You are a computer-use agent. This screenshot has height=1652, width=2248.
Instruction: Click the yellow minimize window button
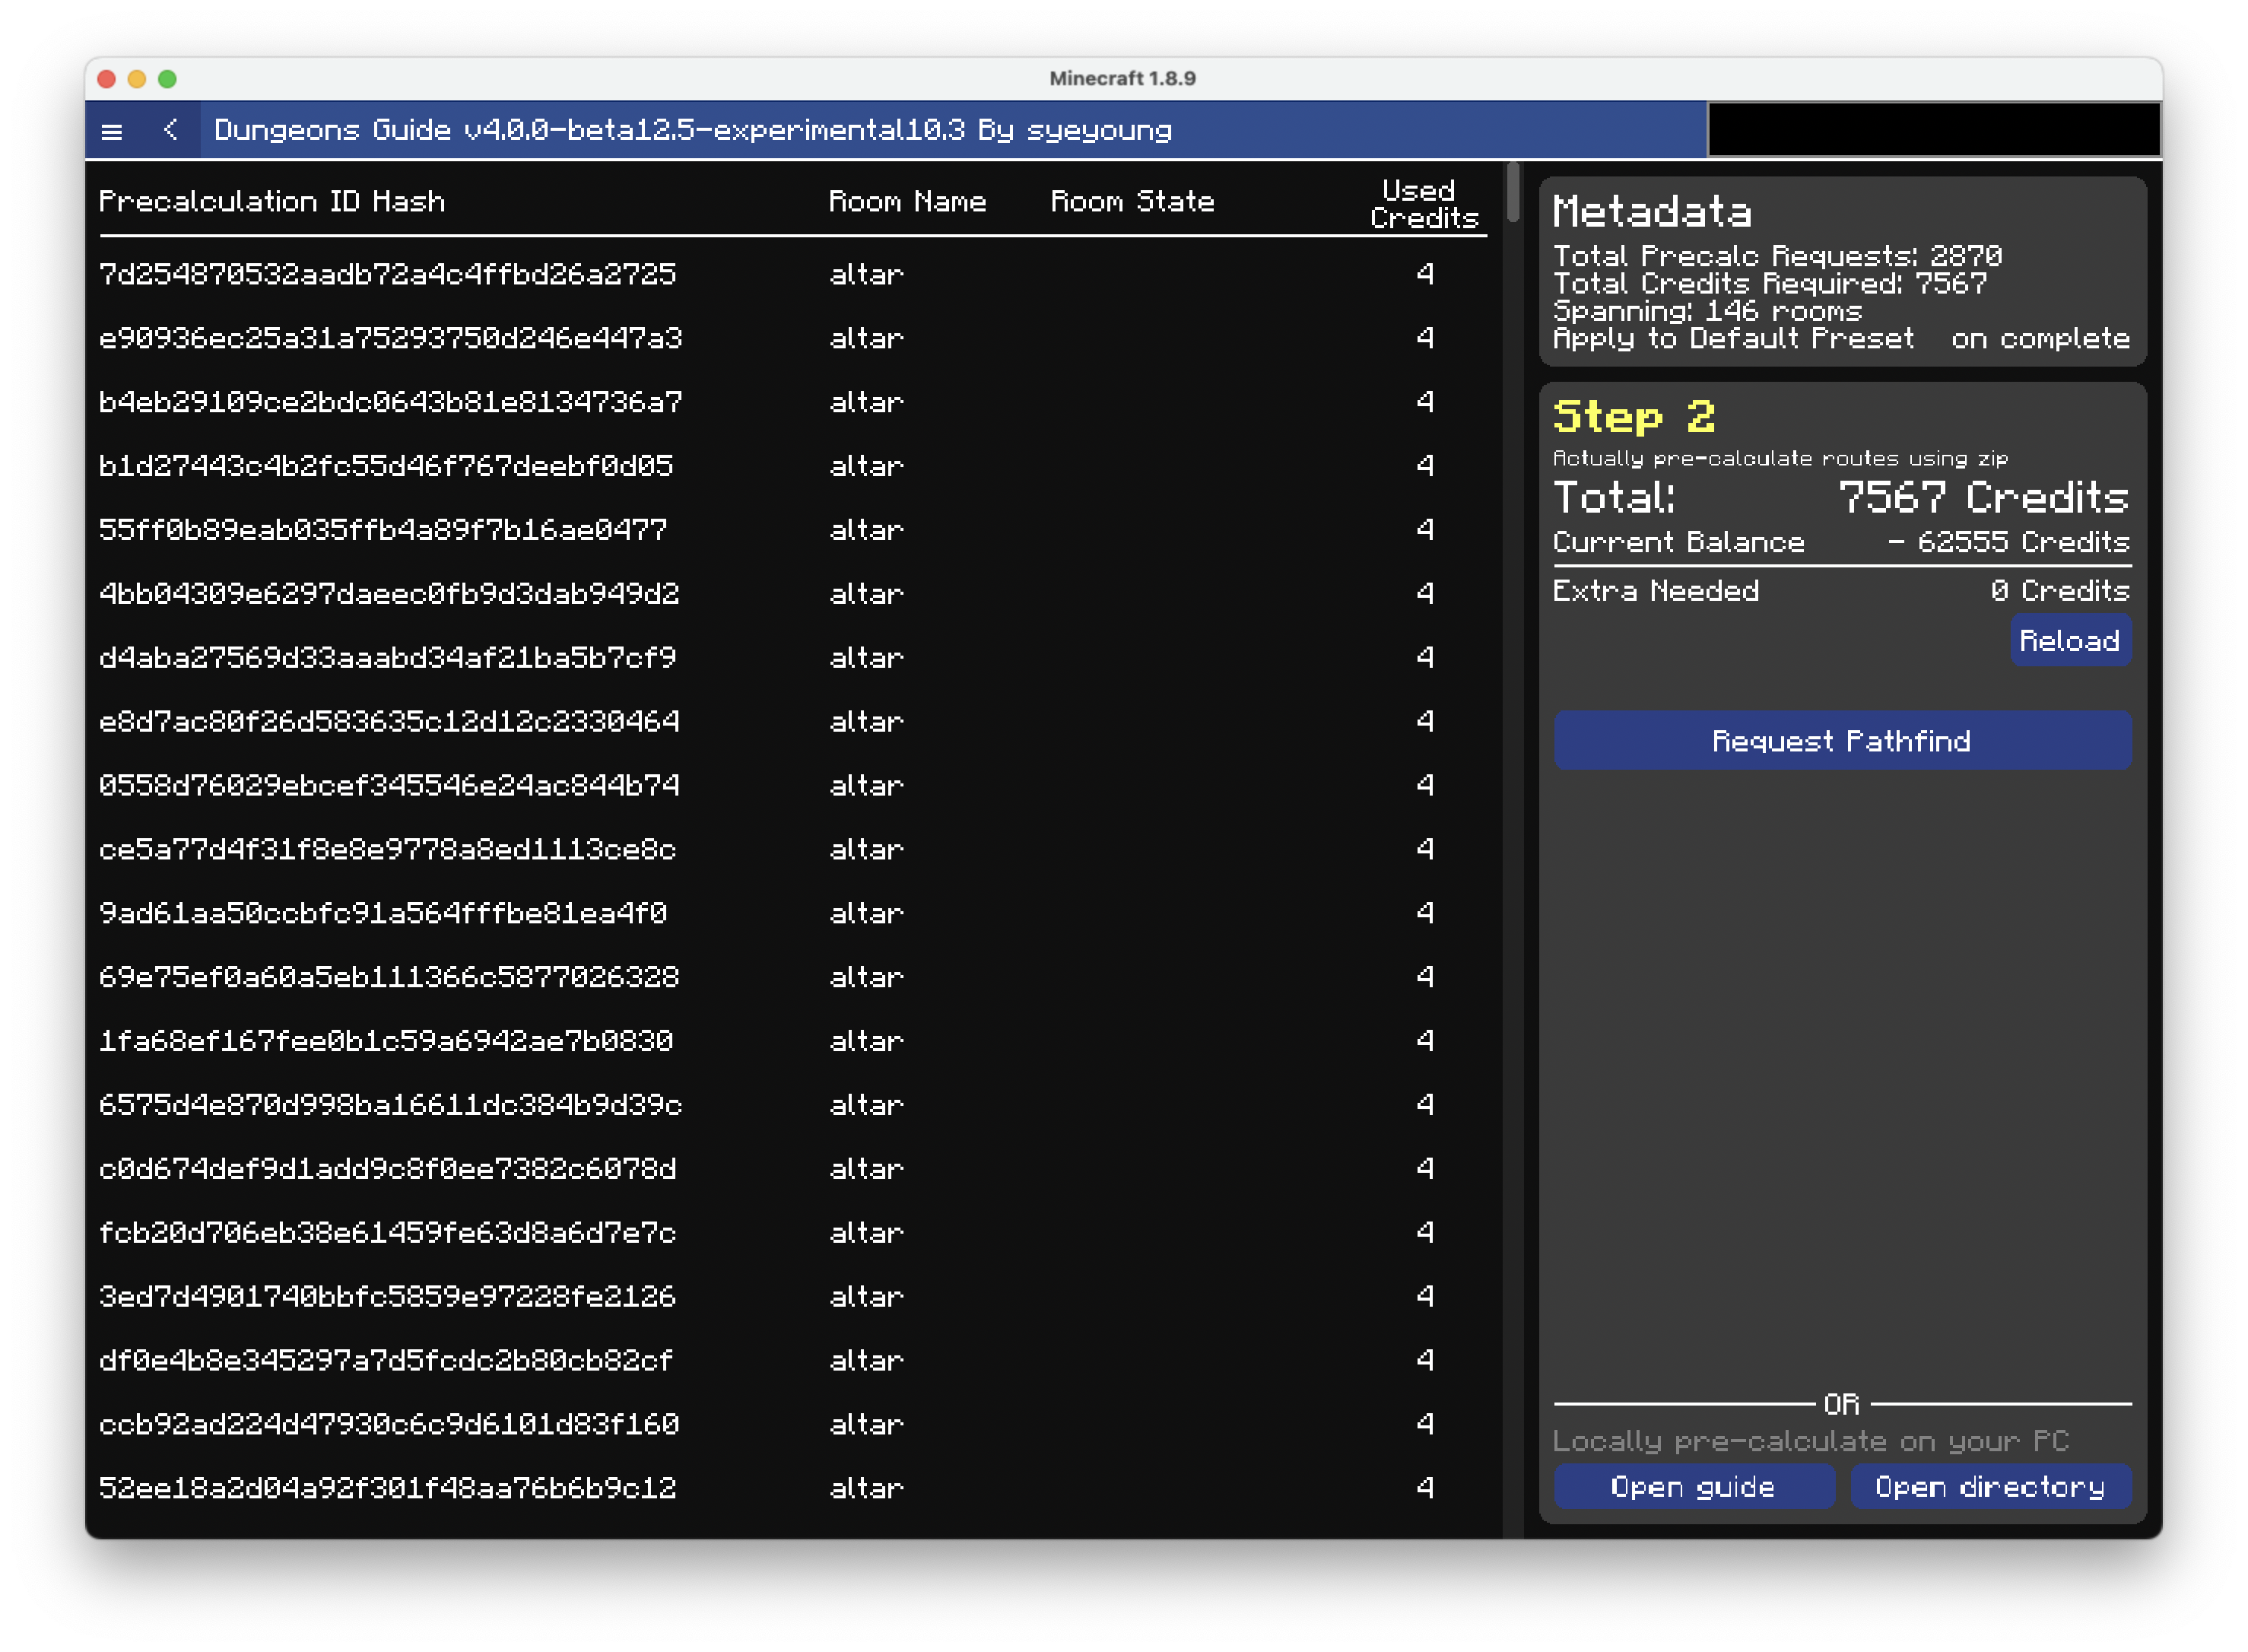pyautogui.click(x=137, y=79)
